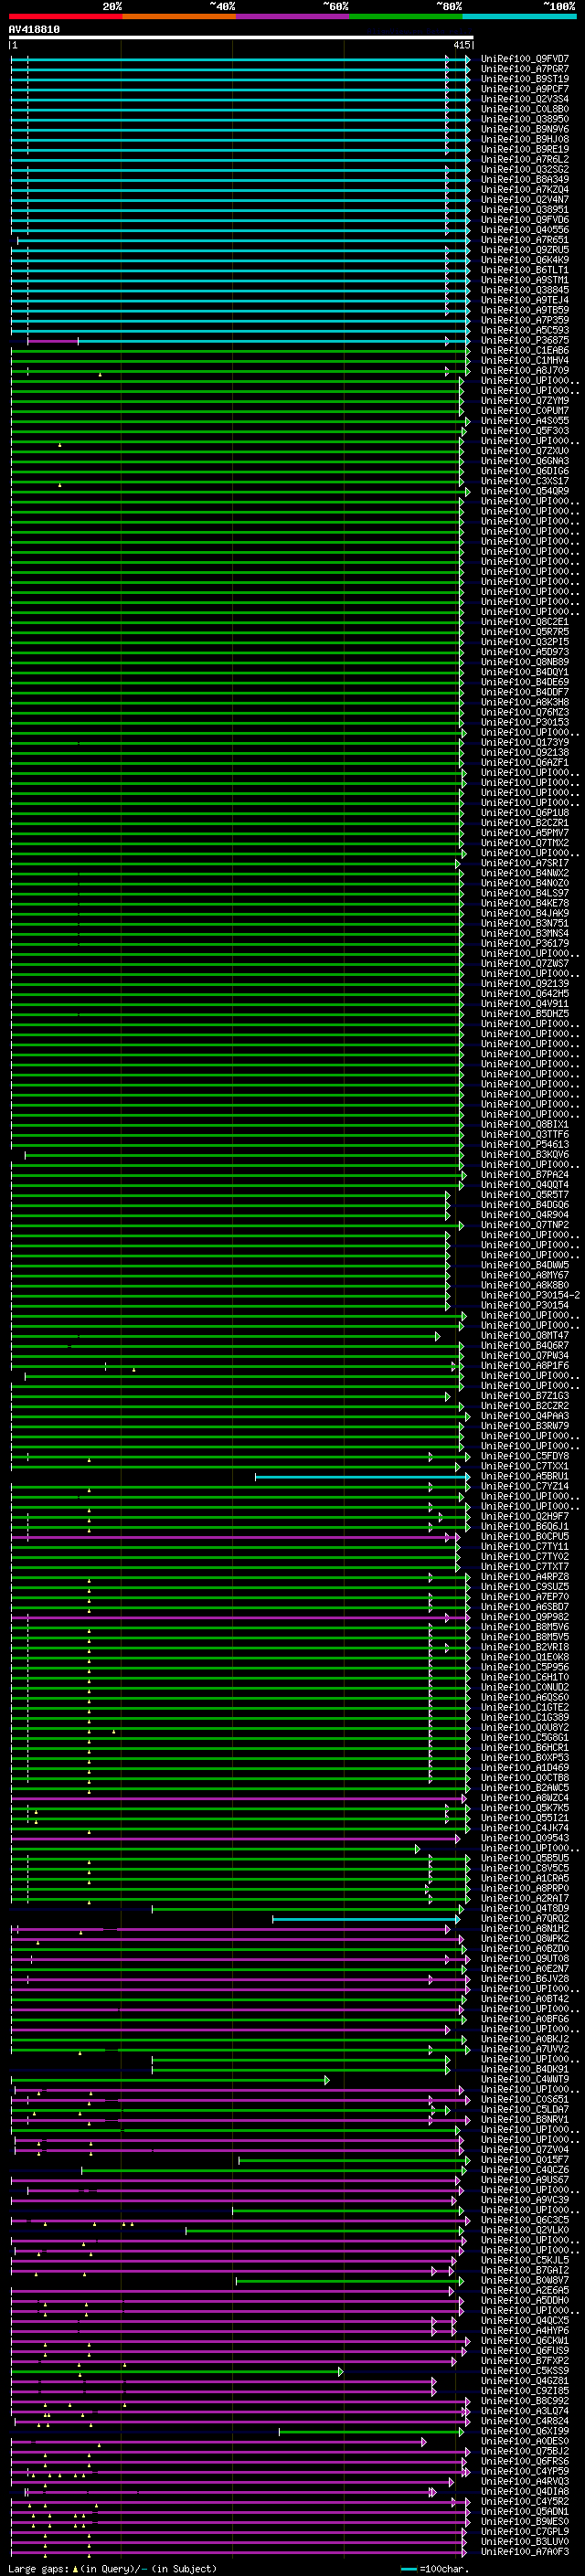Image resolution: width=585 pixels, height=2576 pixels.
Task: Select the UniRef100_P30154-2 label
Action: point(530,1295)
